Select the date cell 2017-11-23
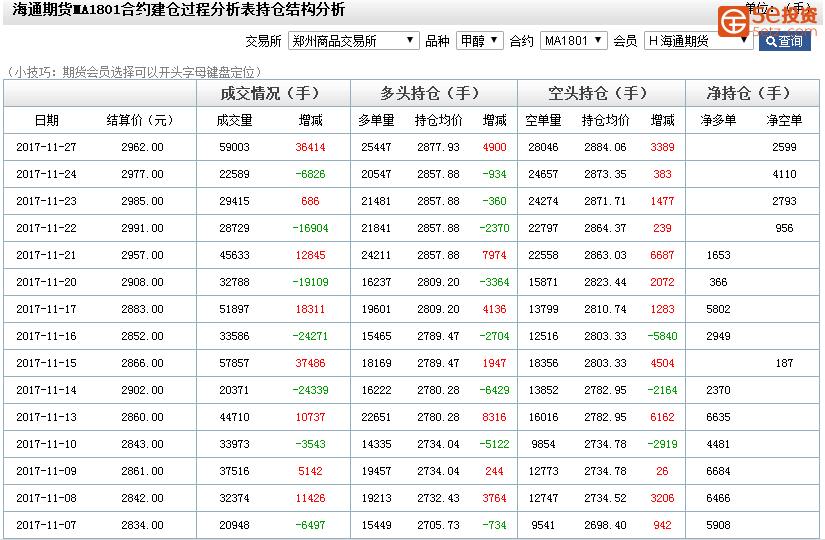The width and height of the screenshot is (825, 540). [x=46, y=201]
